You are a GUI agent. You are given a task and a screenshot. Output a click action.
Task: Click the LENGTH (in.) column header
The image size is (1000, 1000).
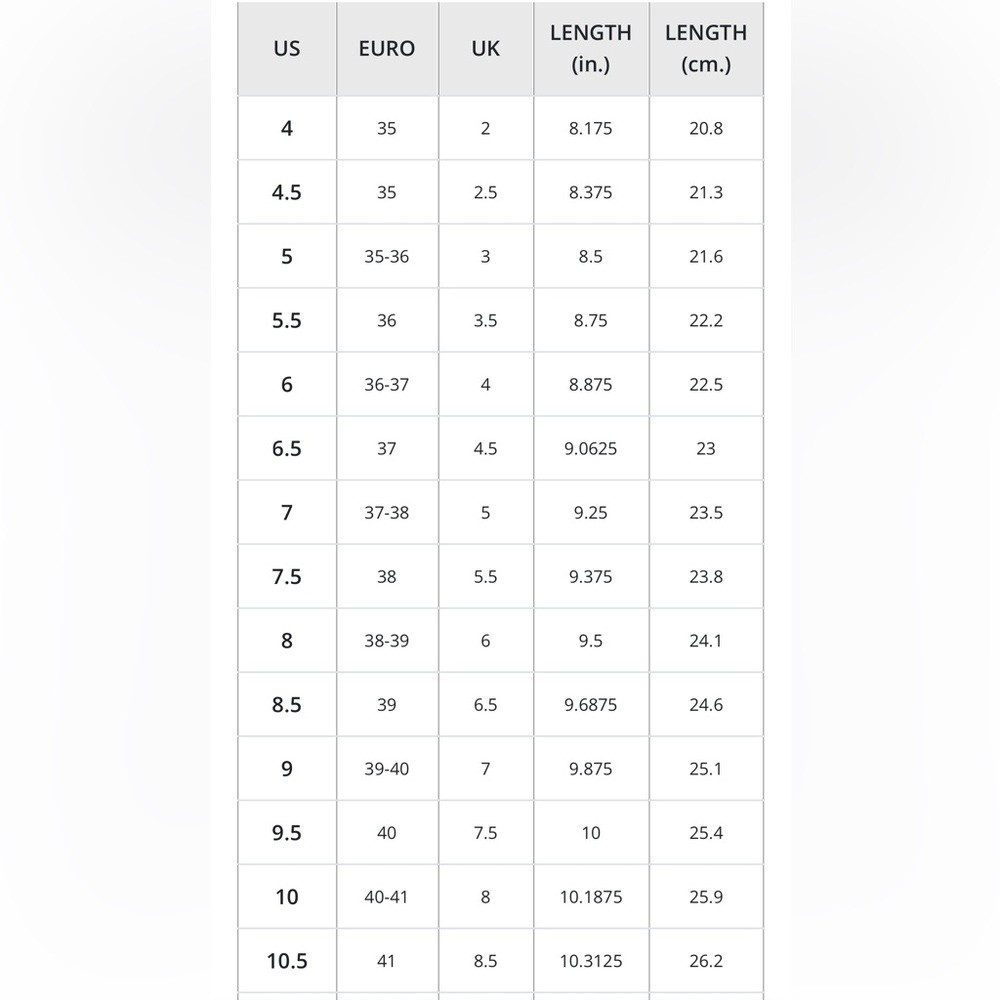tap(591, 48)
